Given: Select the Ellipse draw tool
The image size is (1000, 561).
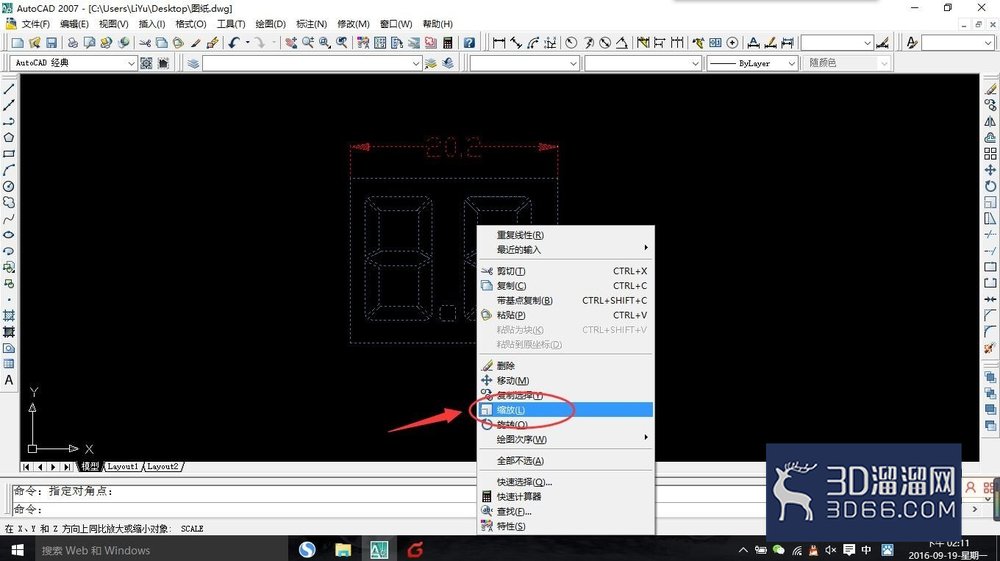Looking at the screenshot, I should point(9,235).
